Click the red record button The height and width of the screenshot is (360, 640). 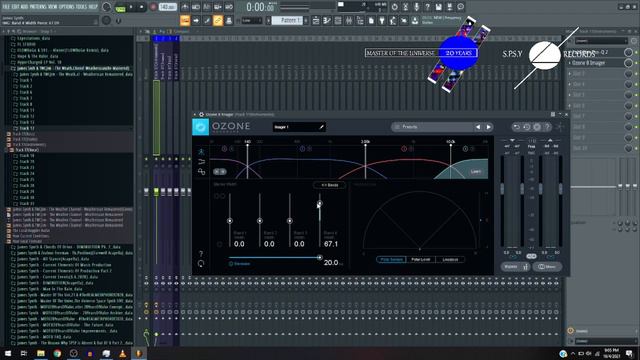click(153, 7)
